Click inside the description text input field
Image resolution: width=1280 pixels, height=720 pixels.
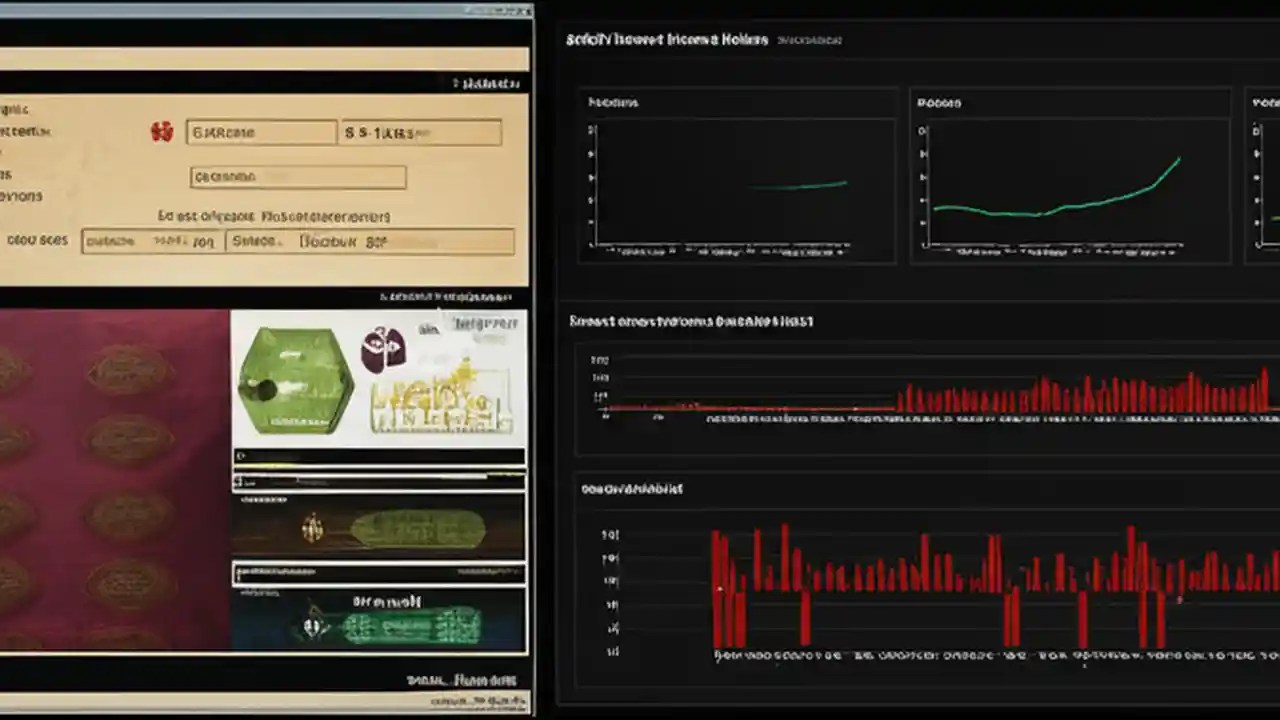(297, 176)
